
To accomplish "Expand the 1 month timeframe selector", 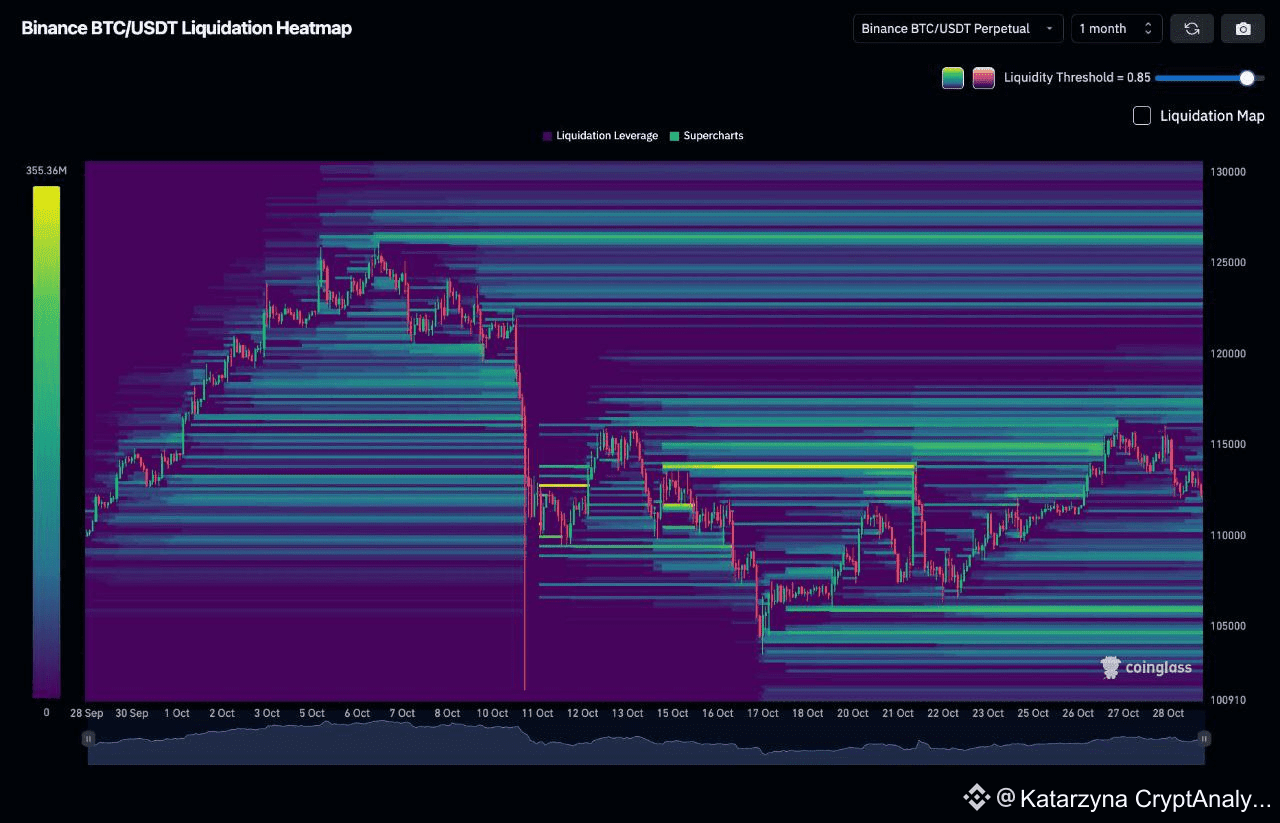I will tap(1116, 29).
